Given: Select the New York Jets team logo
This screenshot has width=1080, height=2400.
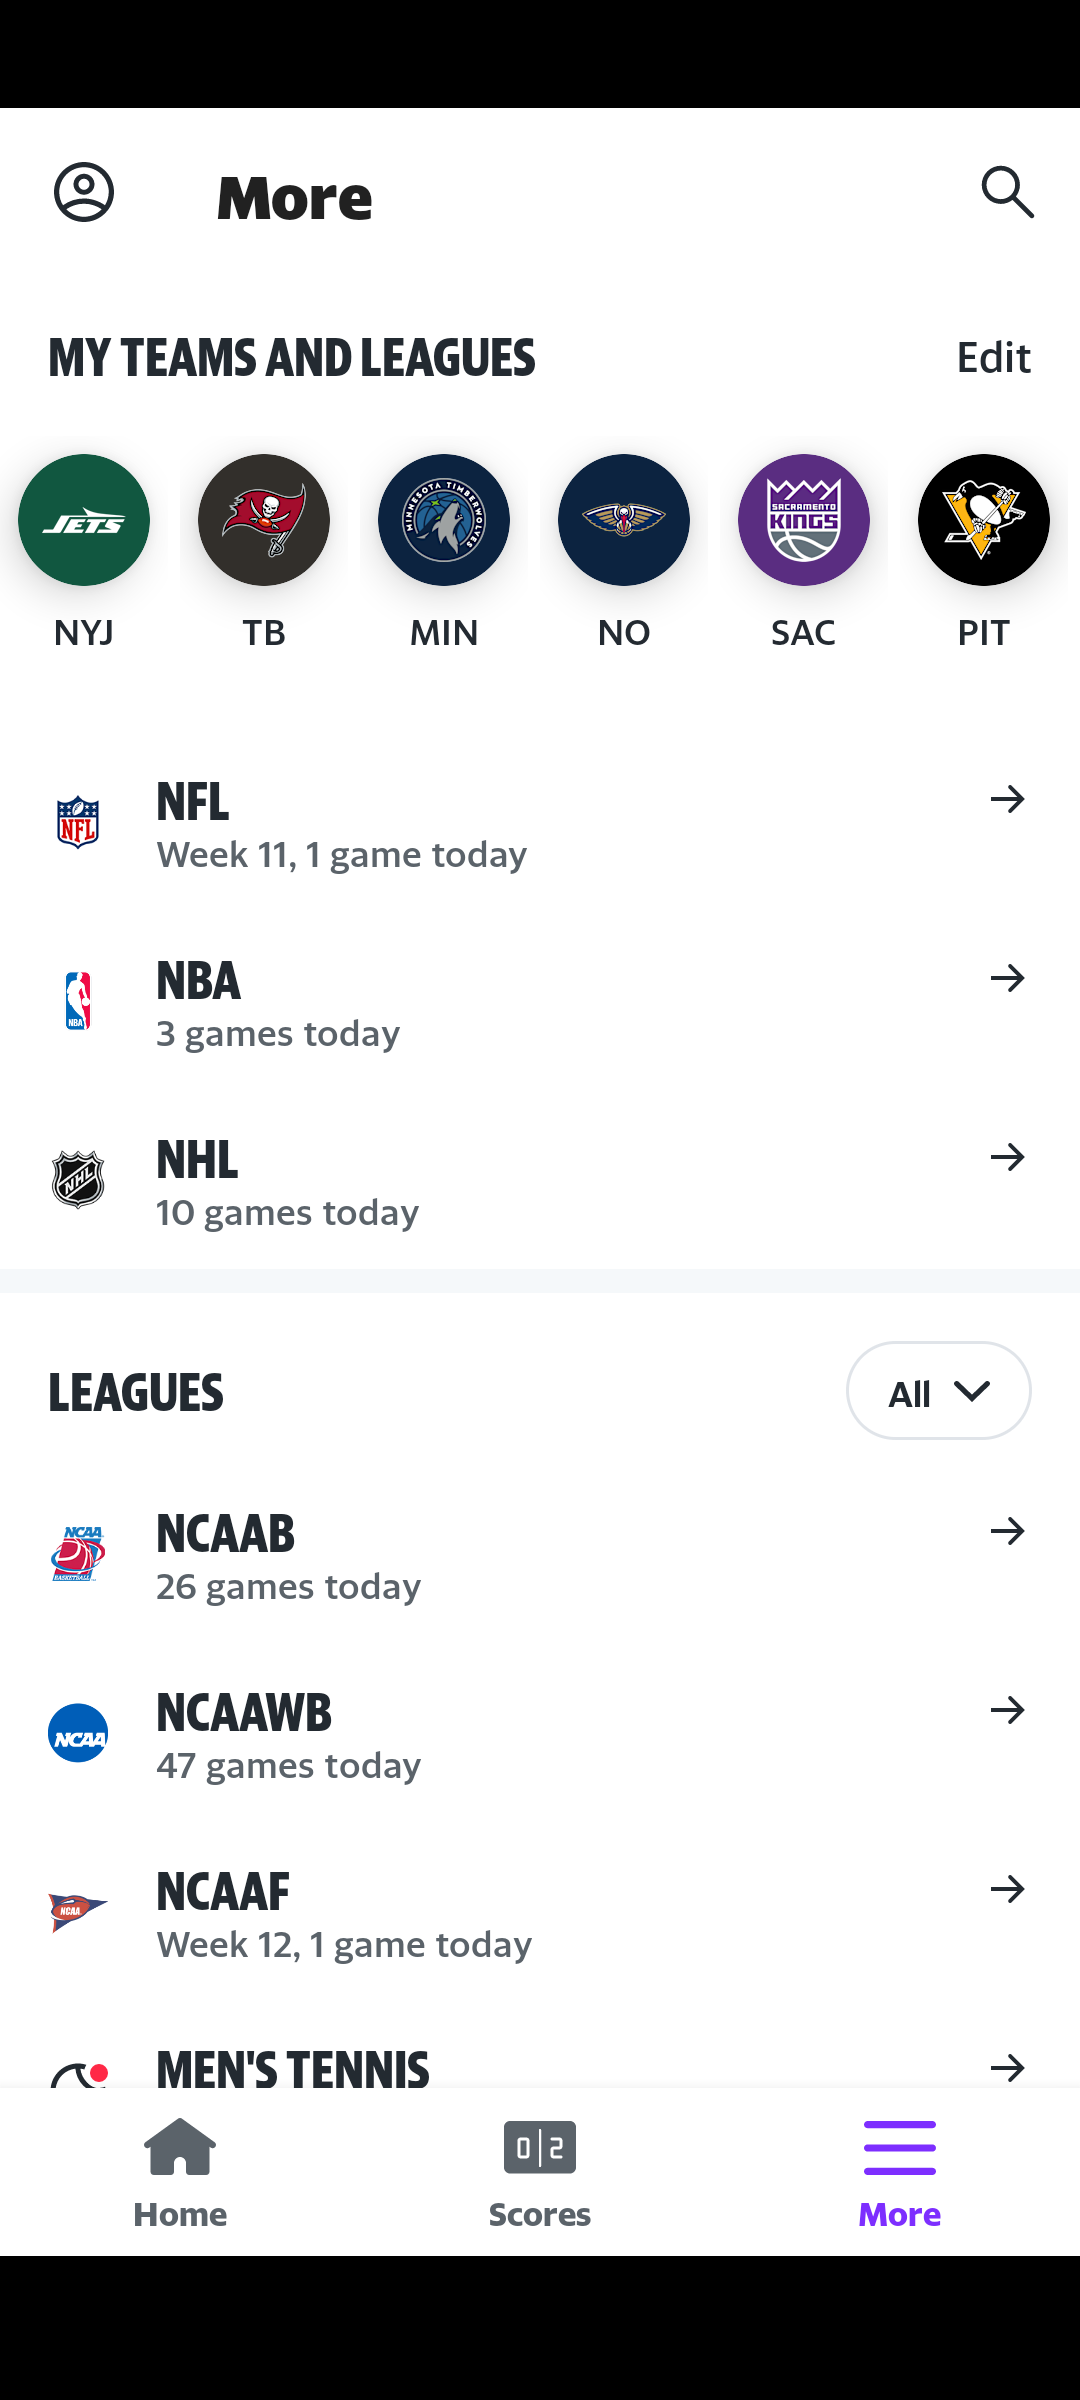Looking at the screenshot, I should (x=84, y=520).
